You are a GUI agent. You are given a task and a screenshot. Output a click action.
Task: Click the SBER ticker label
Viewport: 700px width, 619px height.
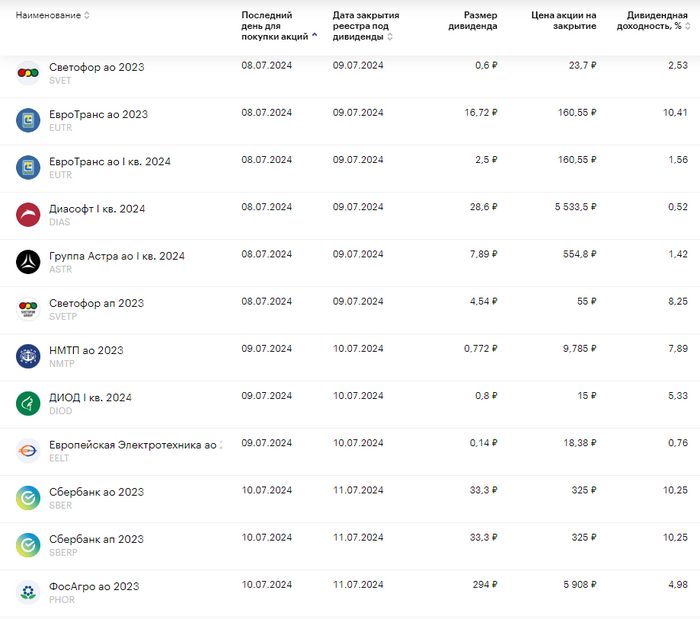click(61, 506)
